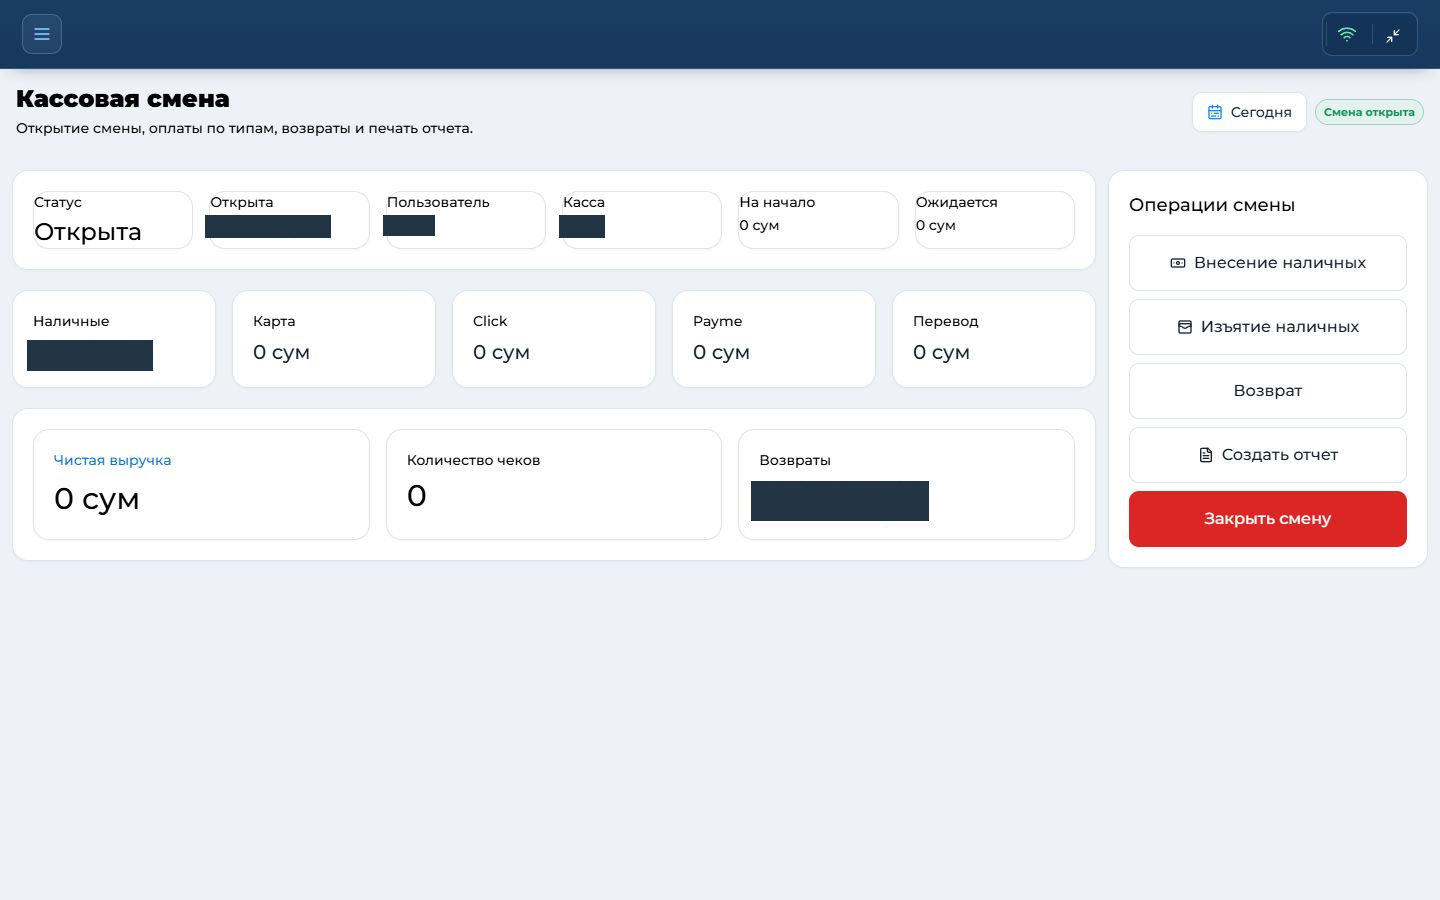Click the Количество чеков card

(x=554, y=485)
